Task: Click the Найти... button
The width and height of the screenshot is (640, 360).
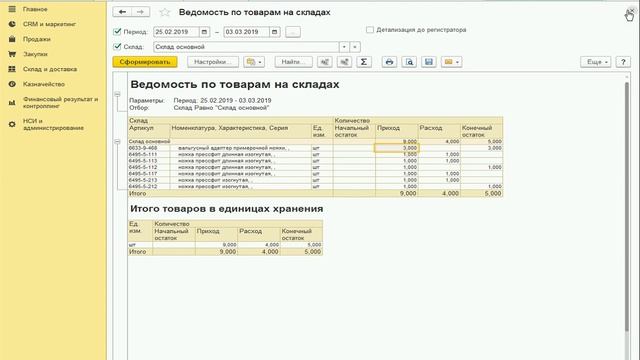Action: (293, 62)
